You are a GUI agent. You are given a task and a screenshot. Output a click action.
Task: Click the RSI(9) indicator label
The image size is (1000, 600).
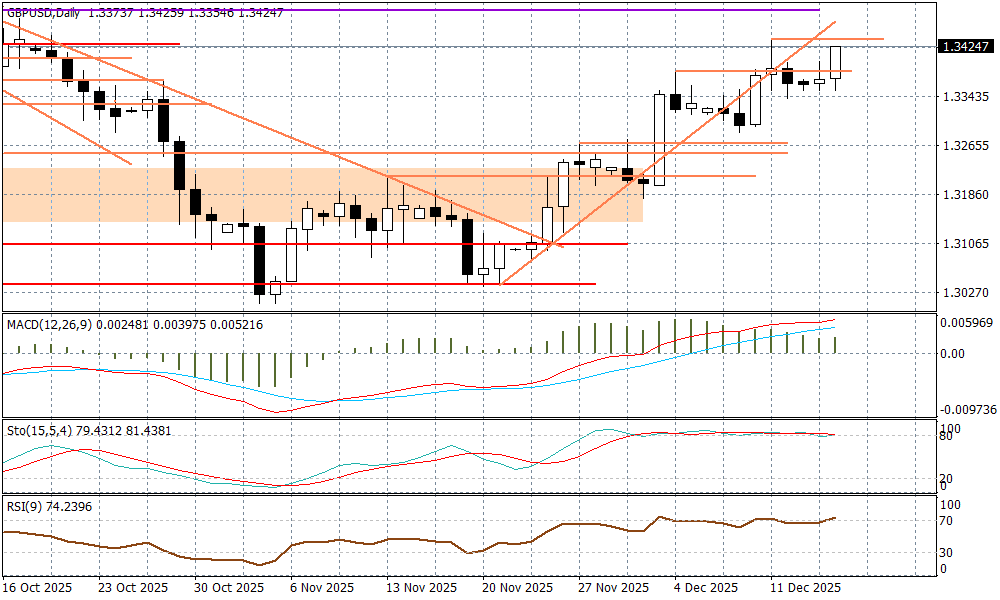coord(25,507)
